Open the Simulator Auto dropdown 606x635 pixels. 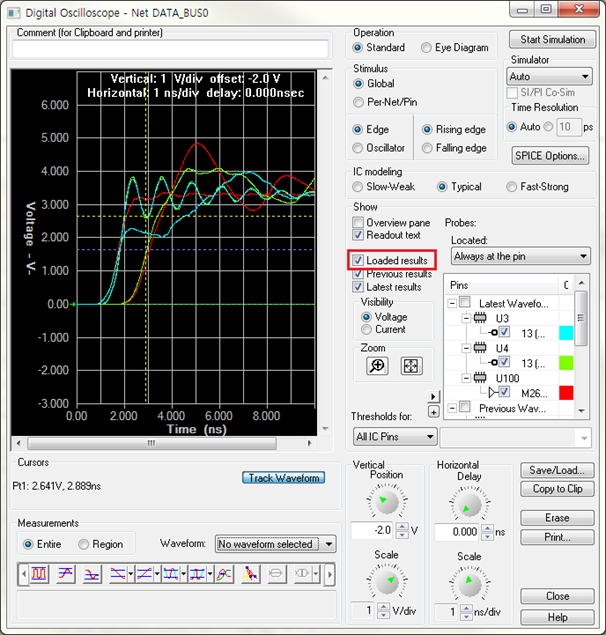tap(549, 77)
